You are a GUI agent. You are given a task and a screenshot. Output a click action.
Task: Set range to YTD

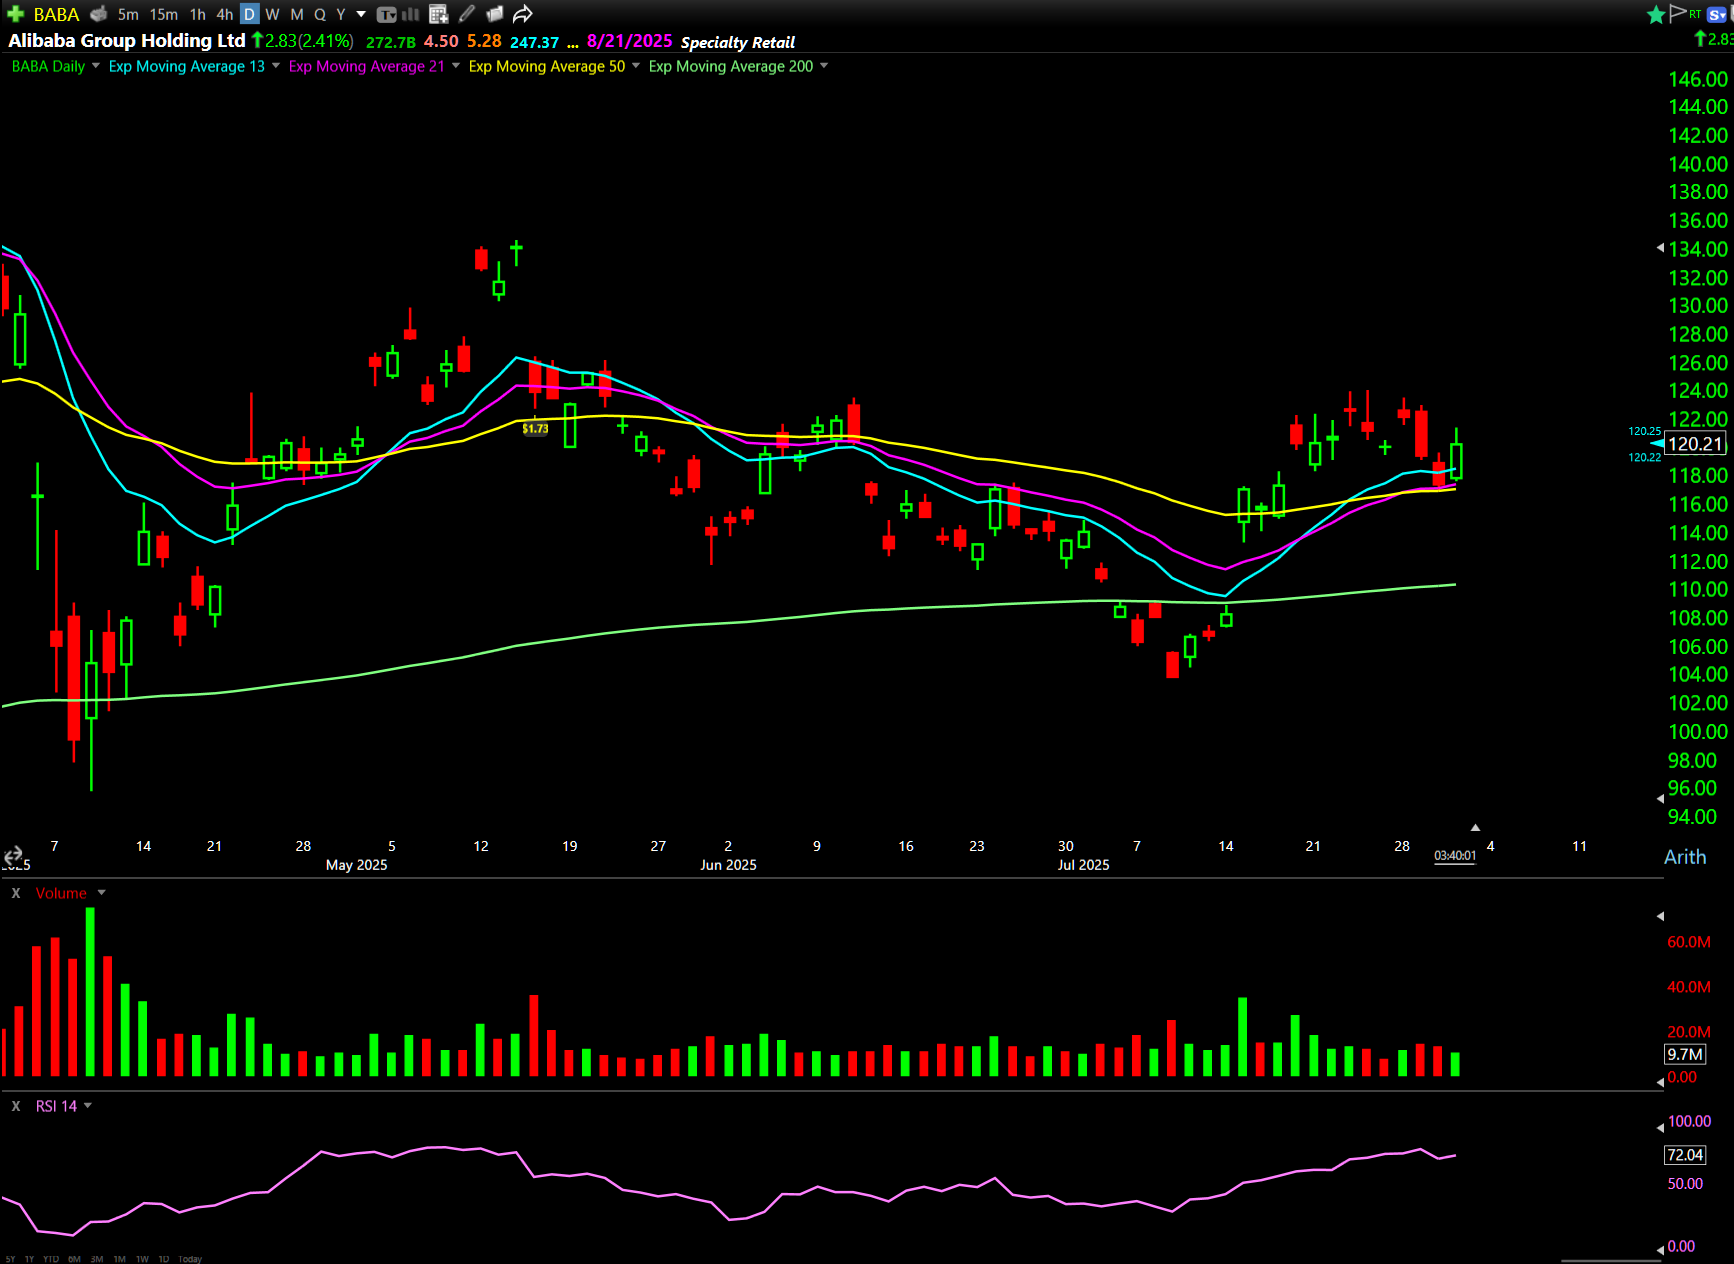pos(51,1259)
